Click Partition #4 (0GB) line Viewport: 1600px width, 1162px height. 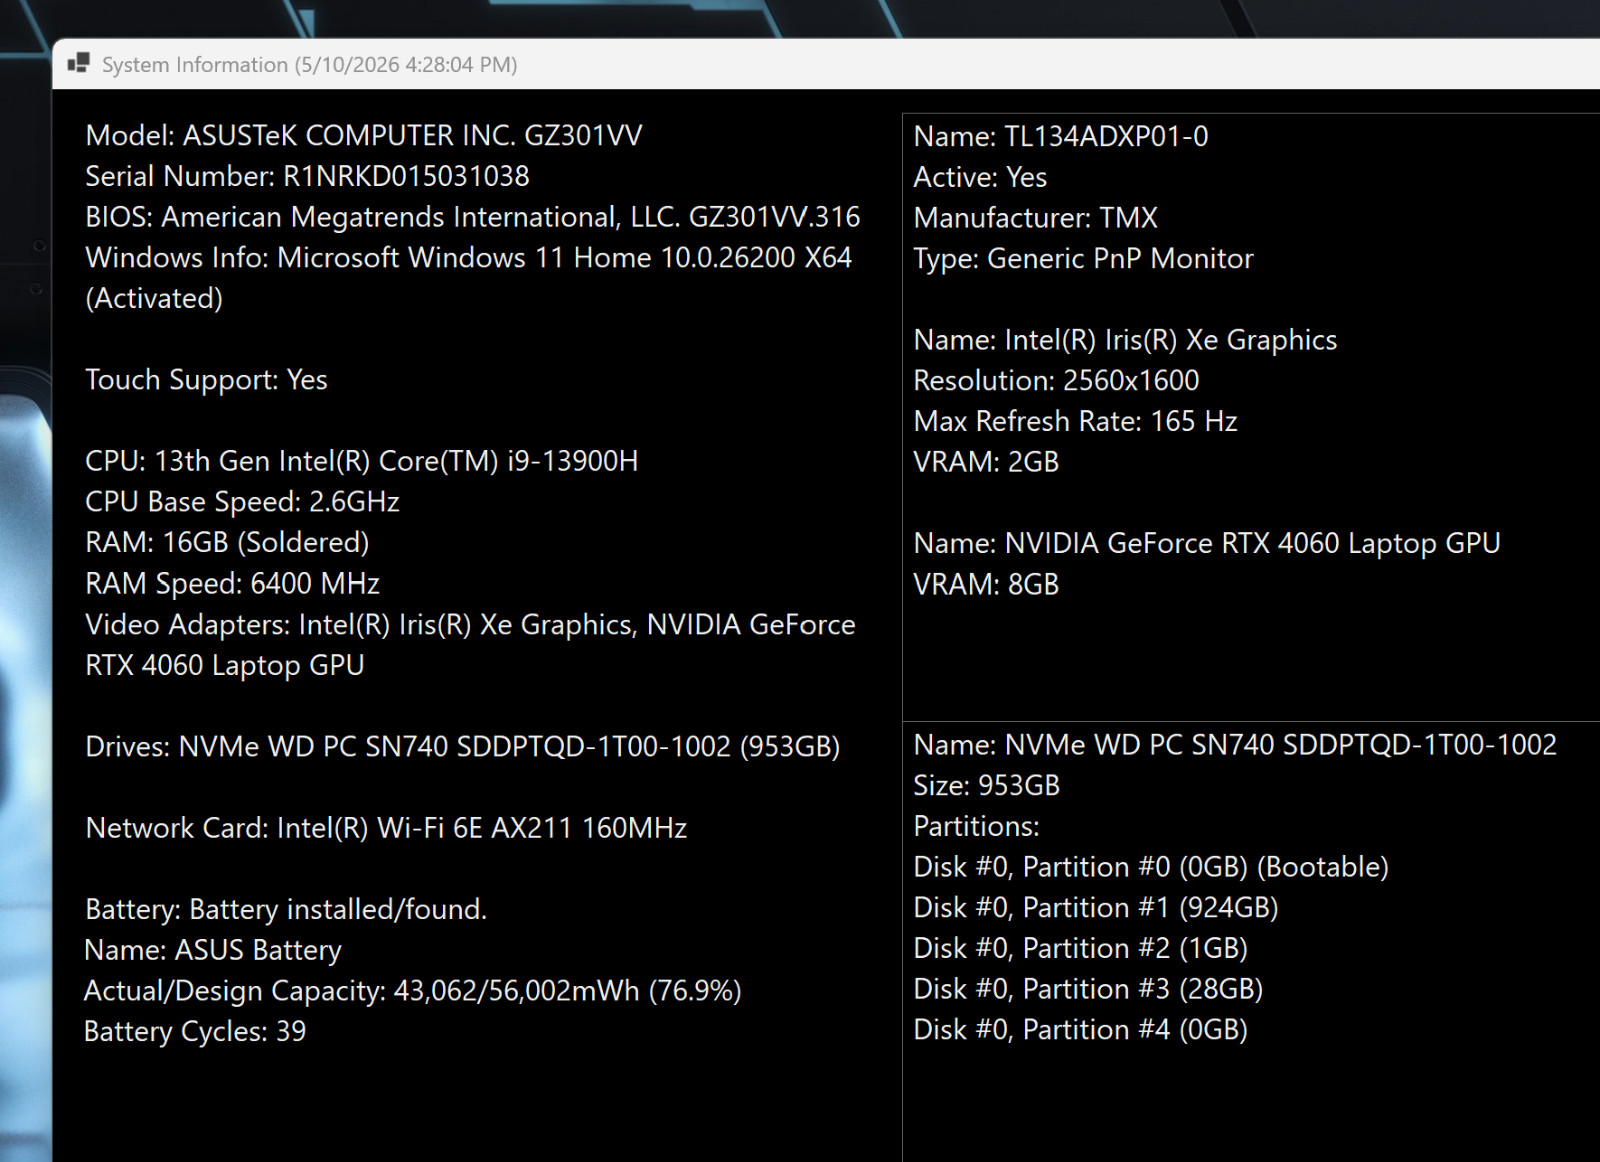click(x=1080, y=1030)
